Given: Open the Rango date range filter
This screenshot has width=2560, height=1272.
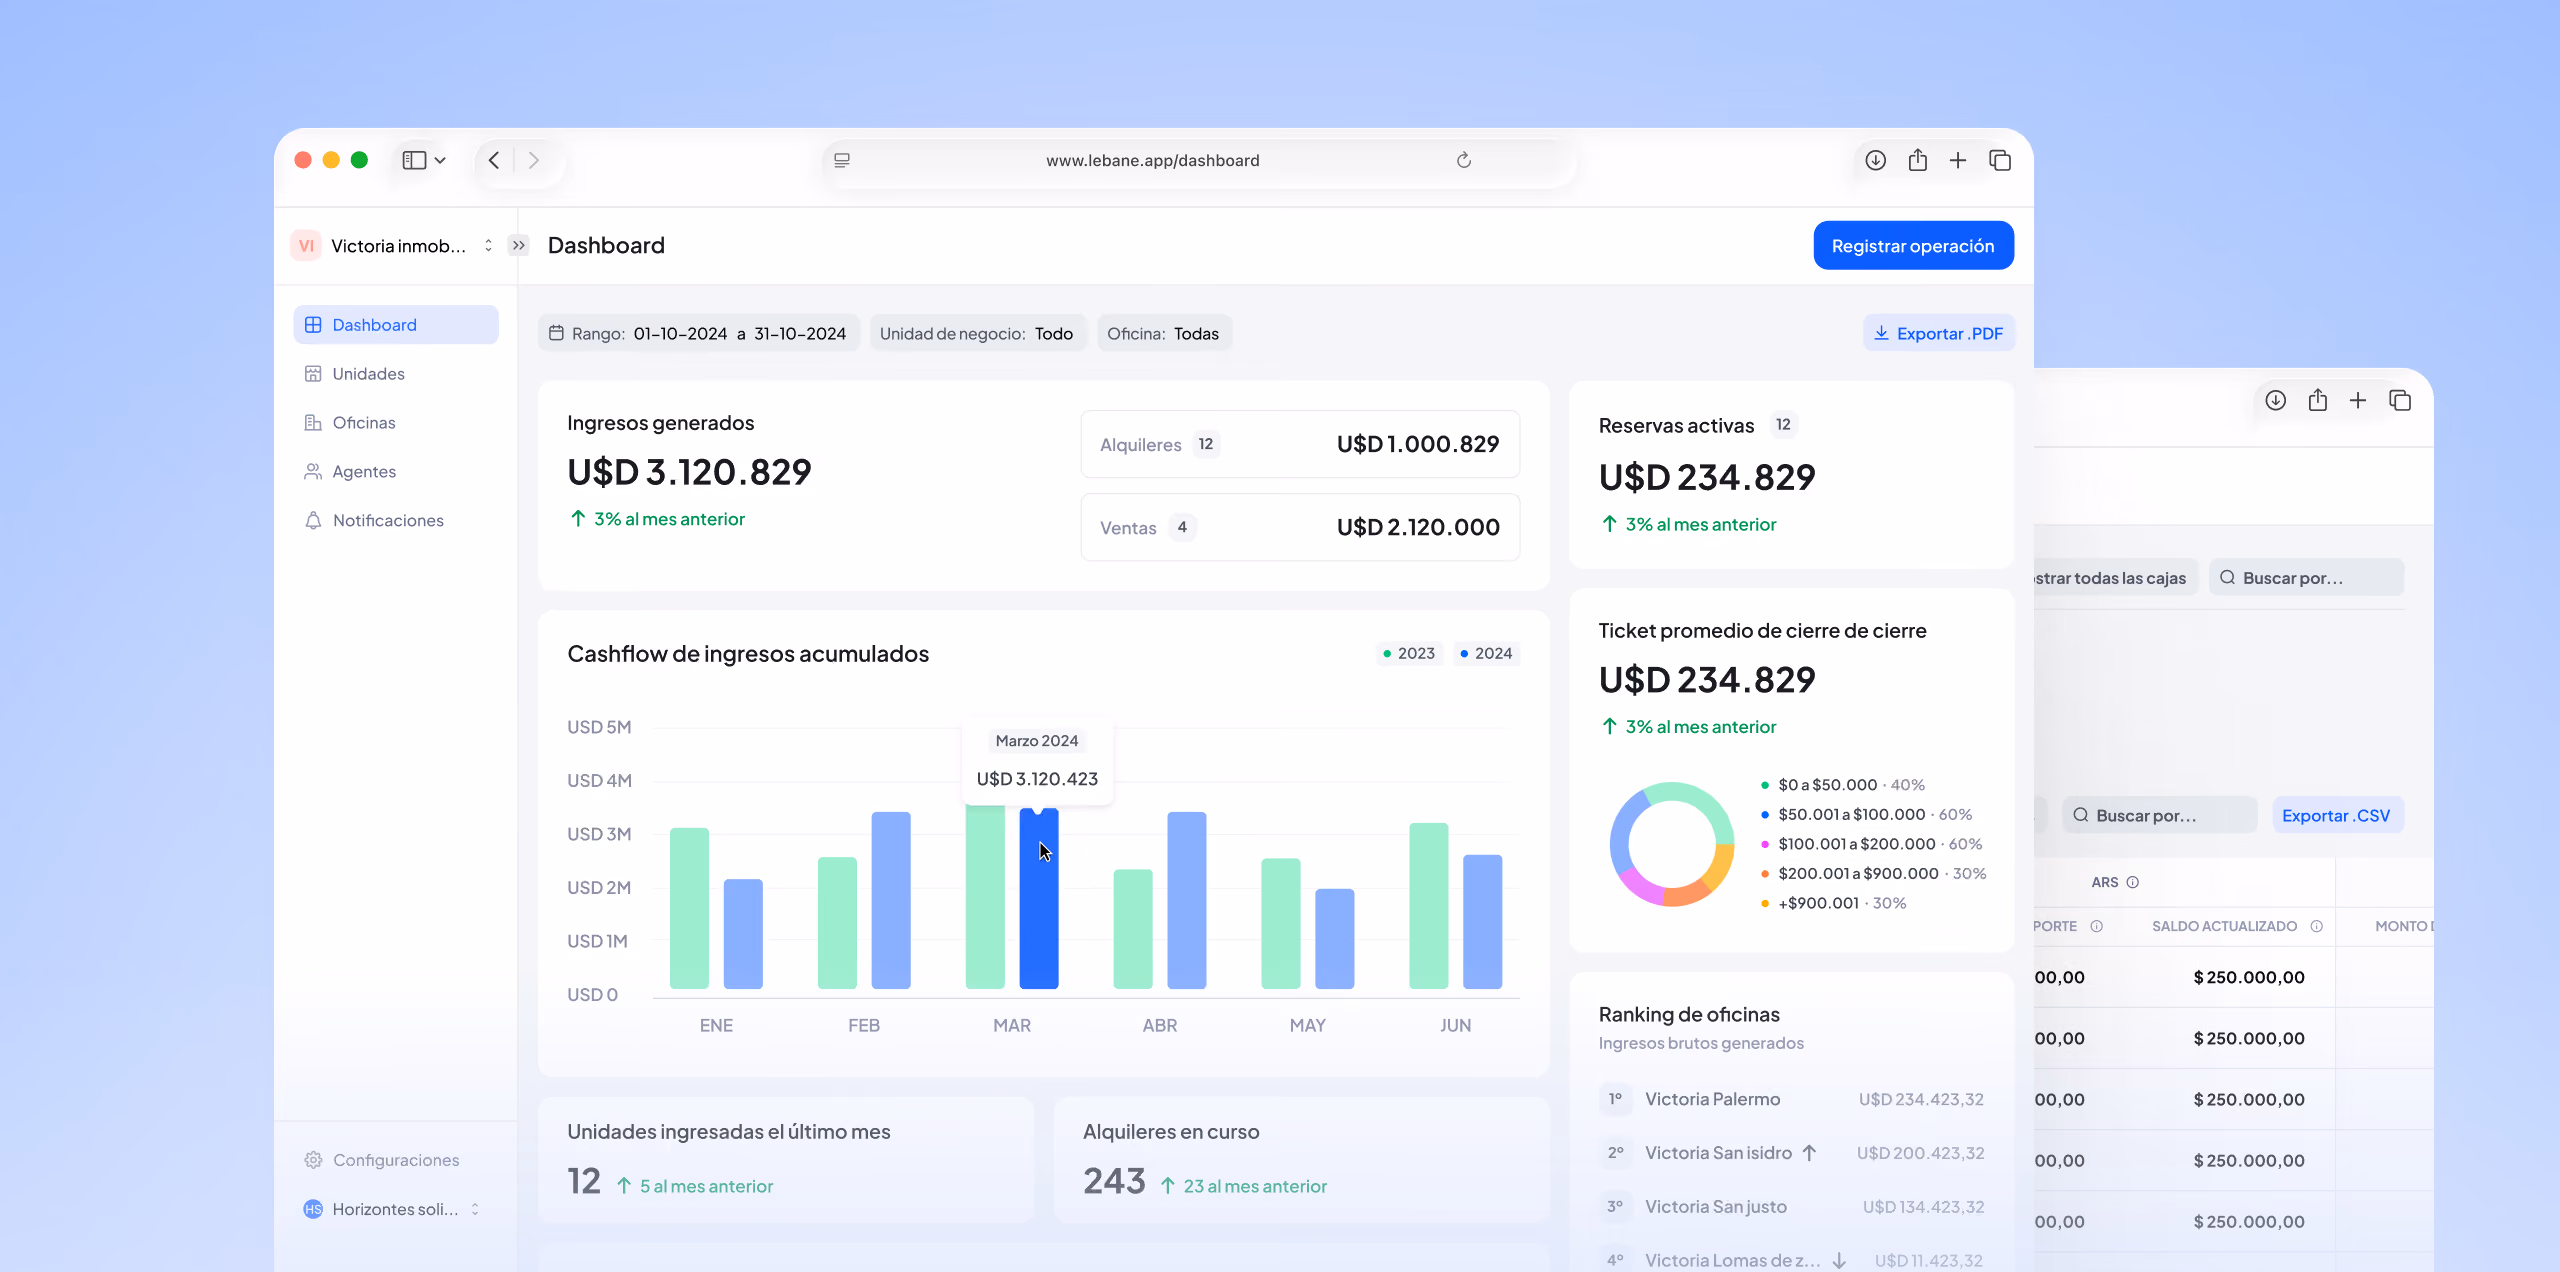Looking at the screenshot, I should coord(698,334).
